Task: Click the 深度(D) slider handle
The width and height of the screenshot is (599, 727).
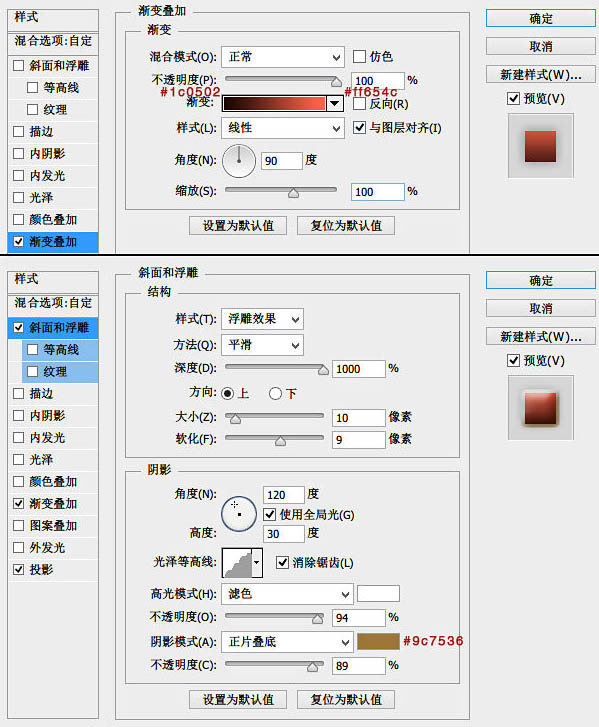Action: click(x=324, y=370)
